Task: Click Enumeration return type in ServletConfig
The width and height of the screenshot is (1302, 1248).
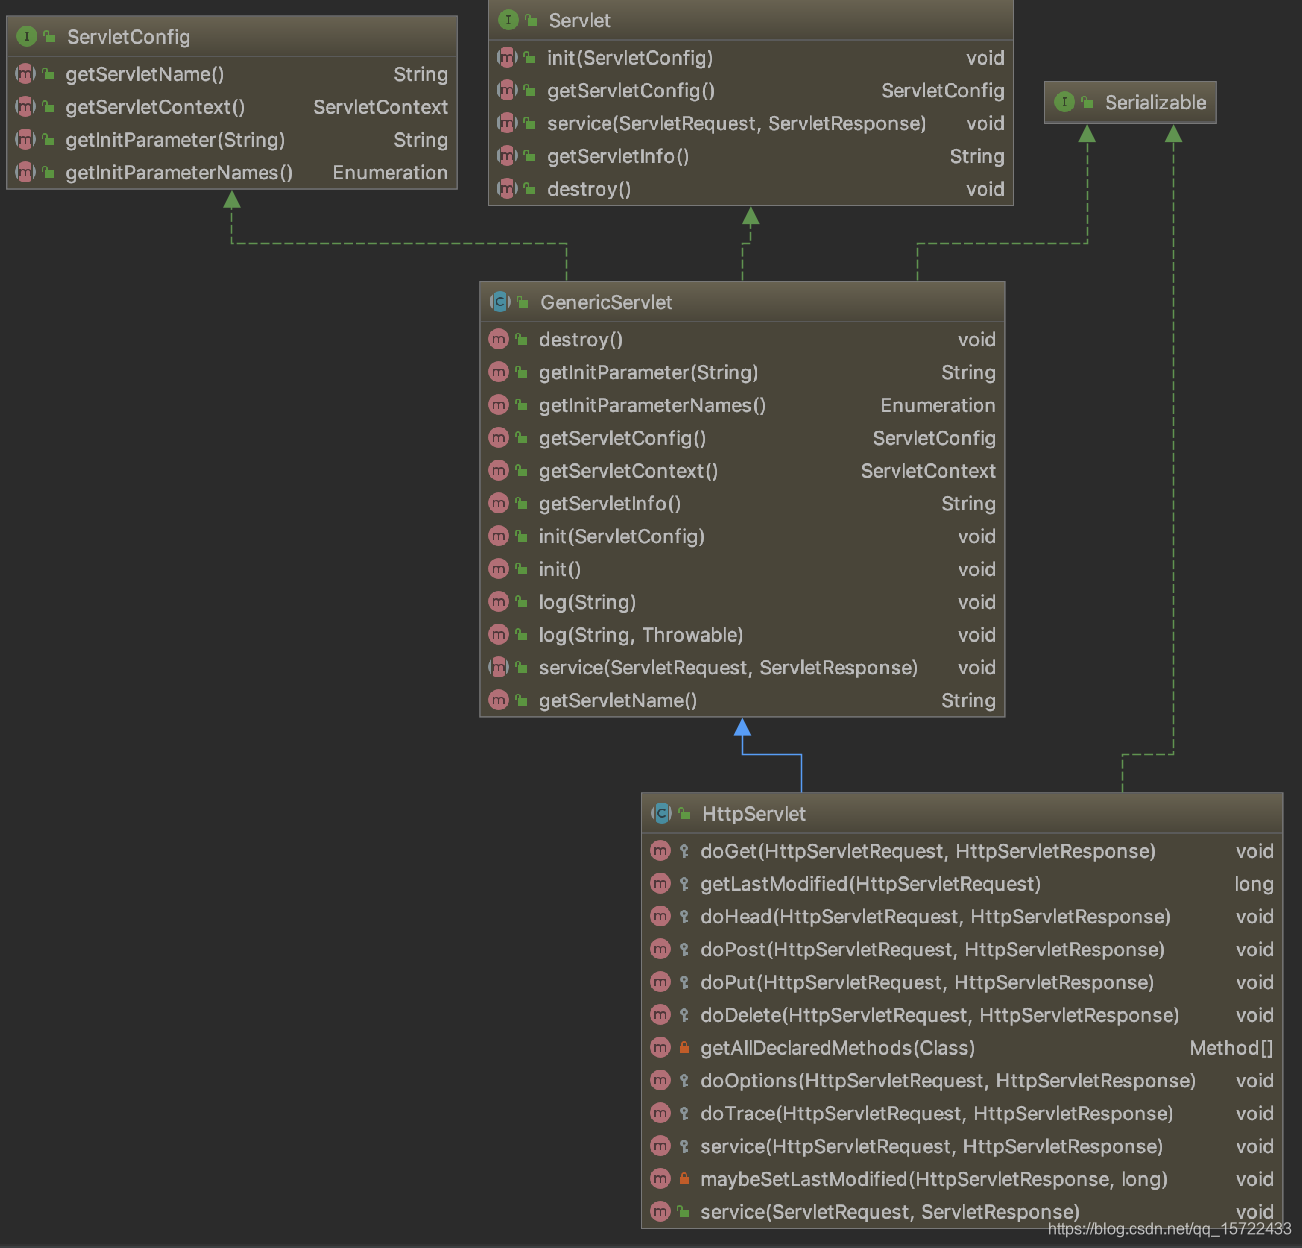Action: pos(390,173)
